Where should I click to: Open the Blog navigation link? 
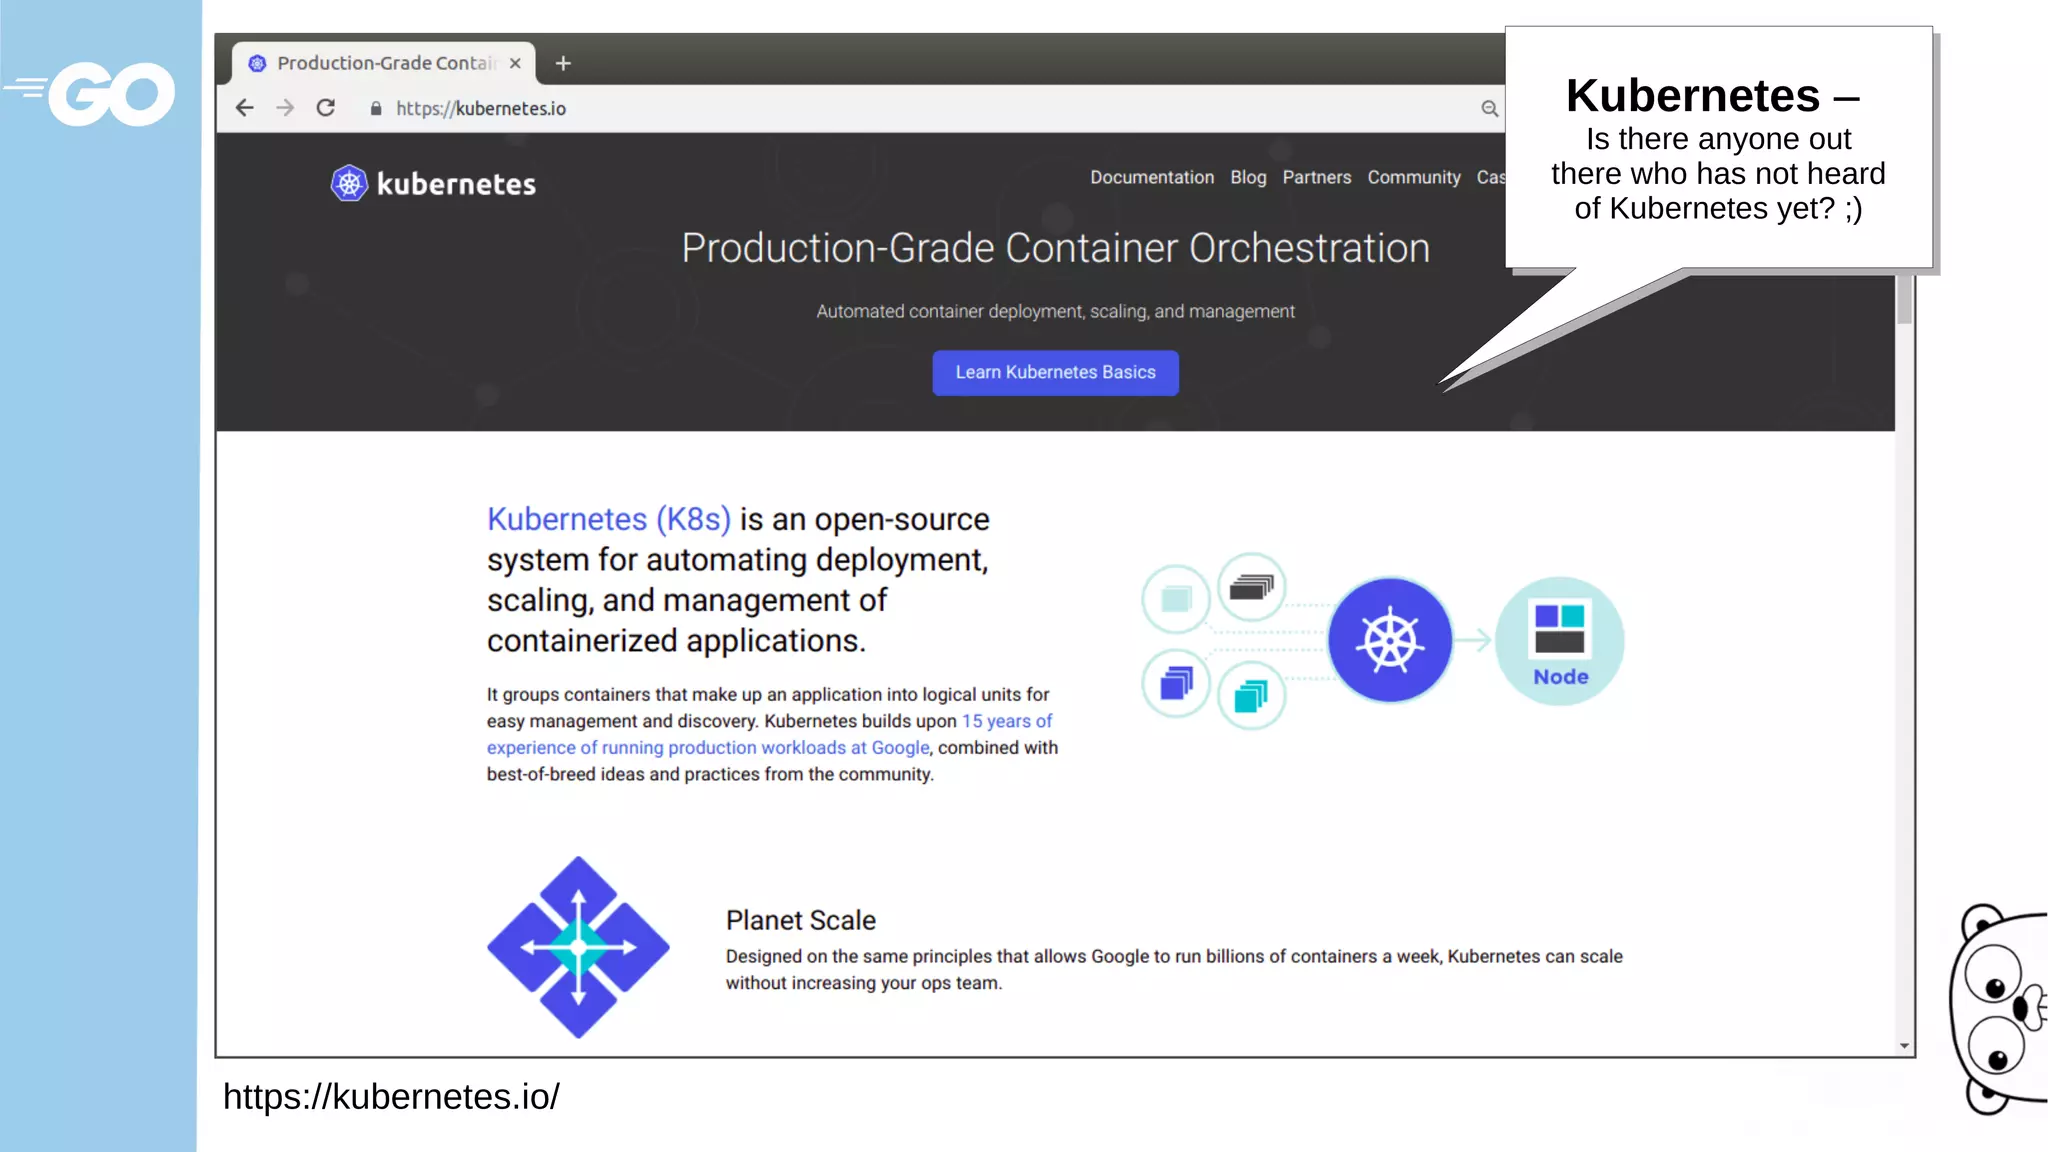[x=1247, y=177]
